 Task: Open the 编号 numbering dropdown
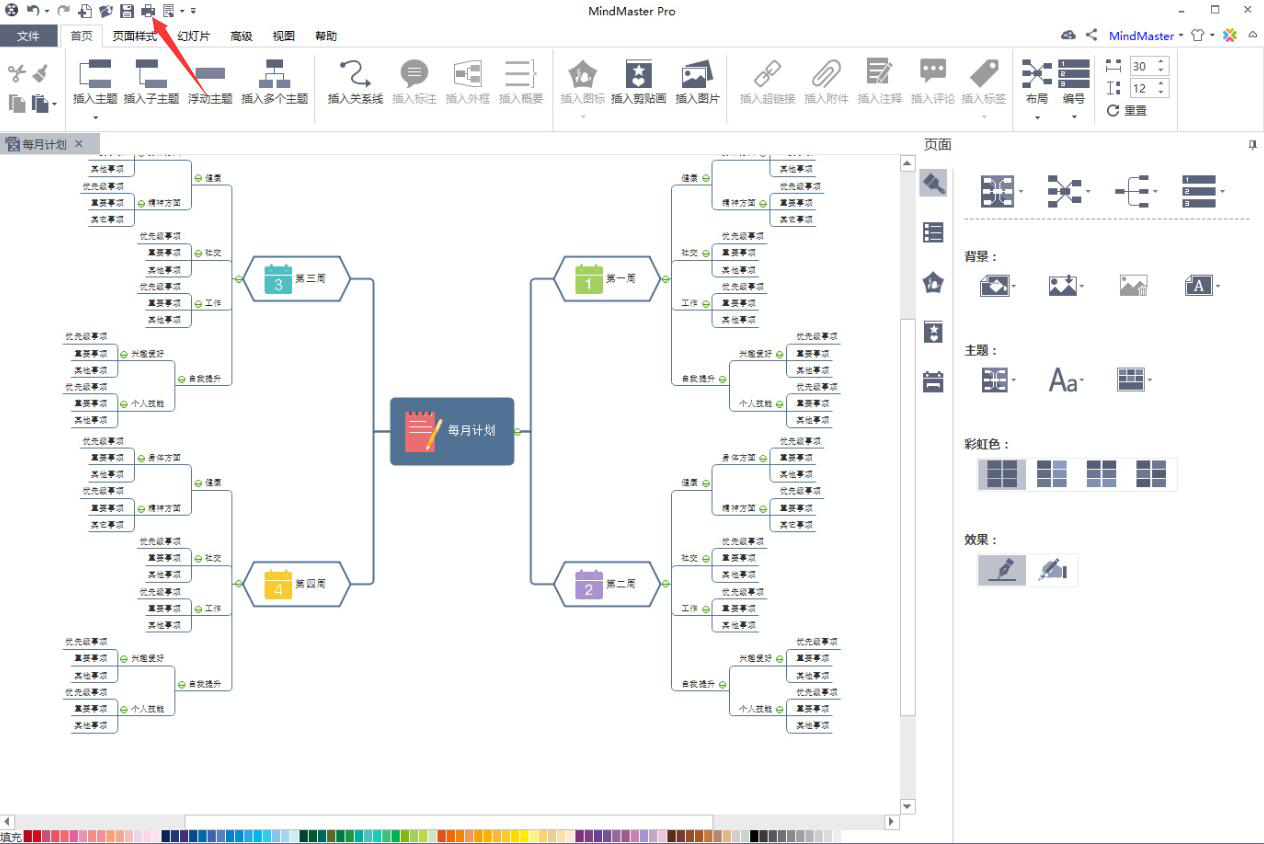click(1074, 117)
